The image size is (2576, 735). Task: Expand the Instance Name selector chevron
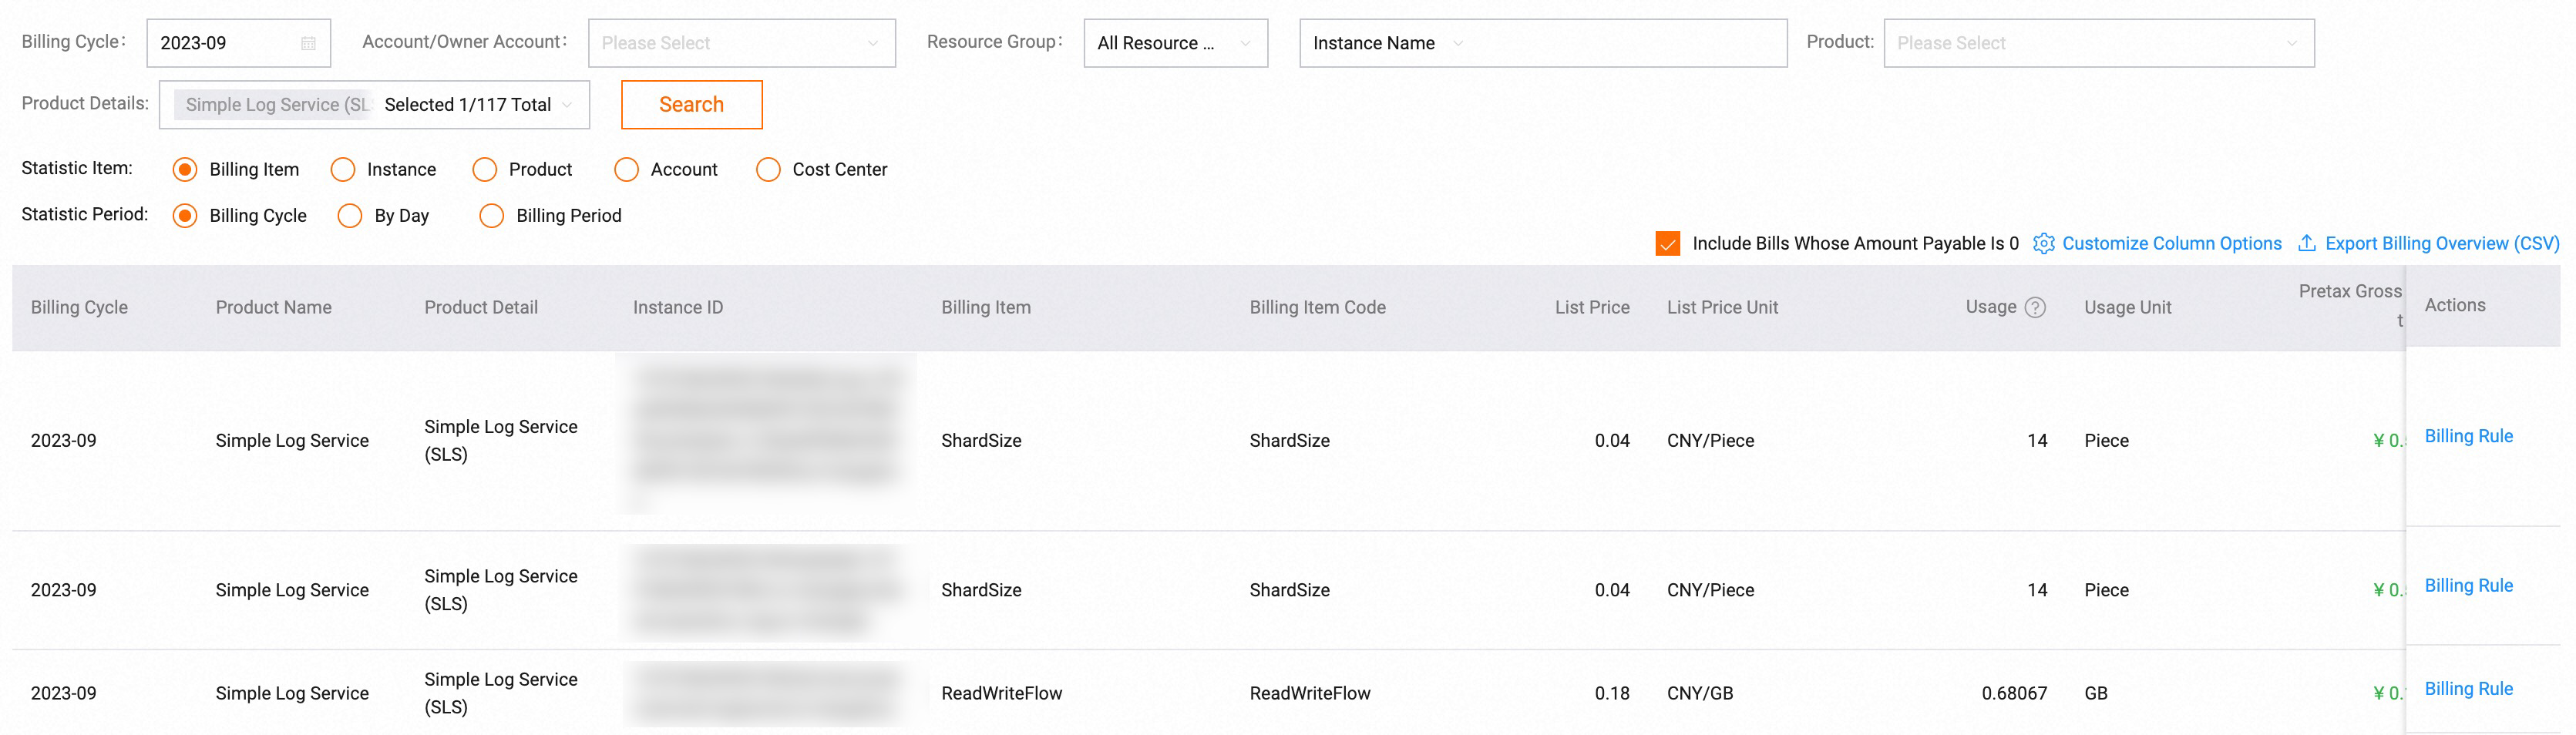tap(1458, 43)
